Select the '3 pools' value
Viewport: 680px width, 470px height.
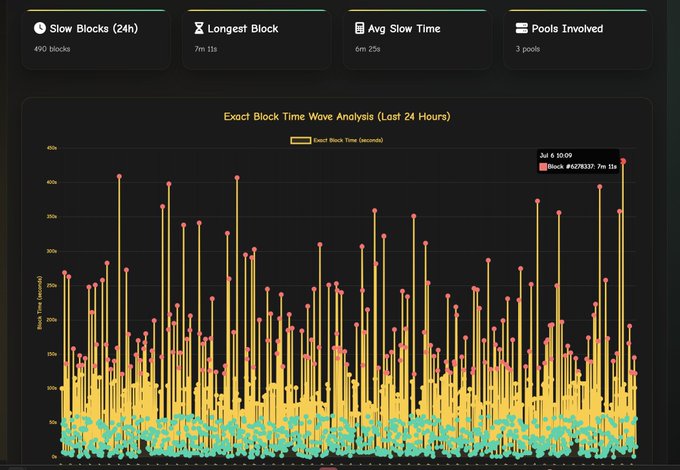528,49
